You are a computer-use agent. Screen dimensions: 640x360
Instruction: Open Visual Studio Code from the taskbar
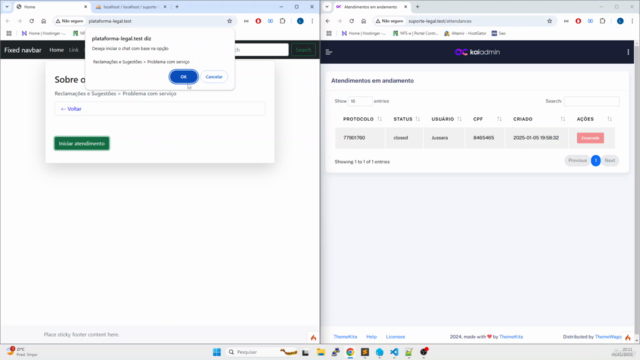point(394,352)
